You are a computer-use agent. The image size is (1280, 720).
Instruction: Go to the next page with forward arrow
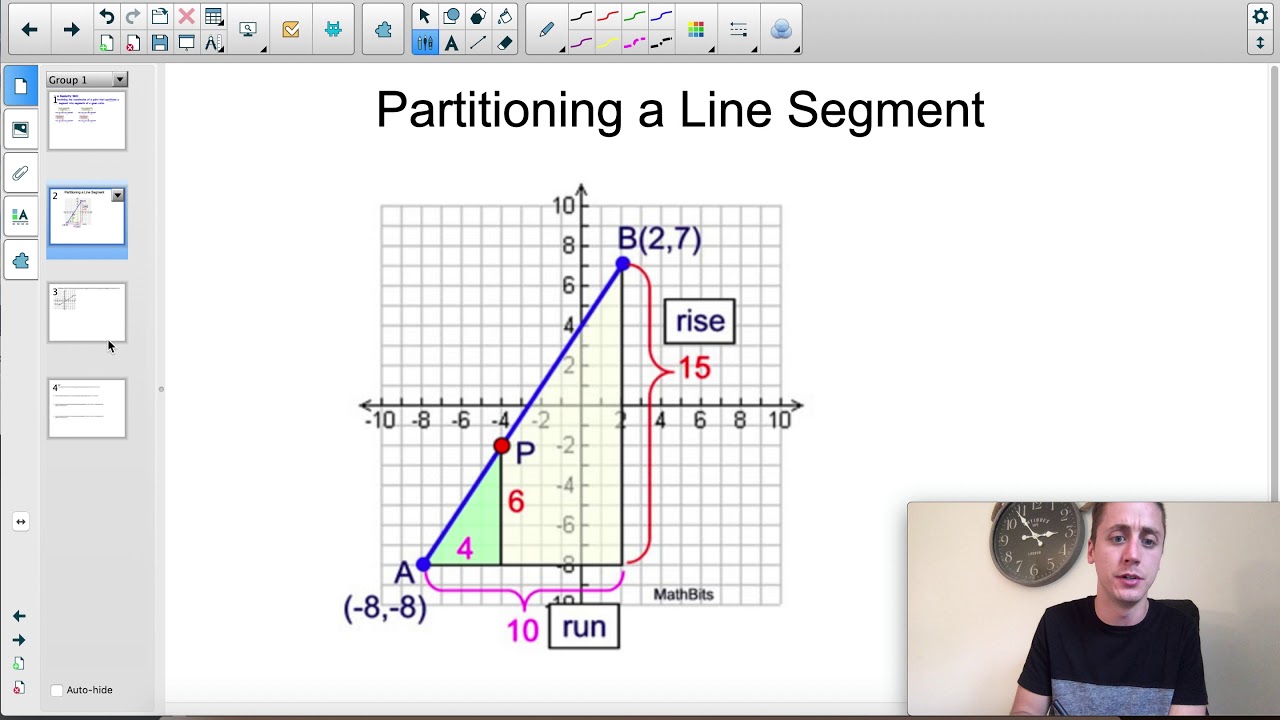[71, 30]
